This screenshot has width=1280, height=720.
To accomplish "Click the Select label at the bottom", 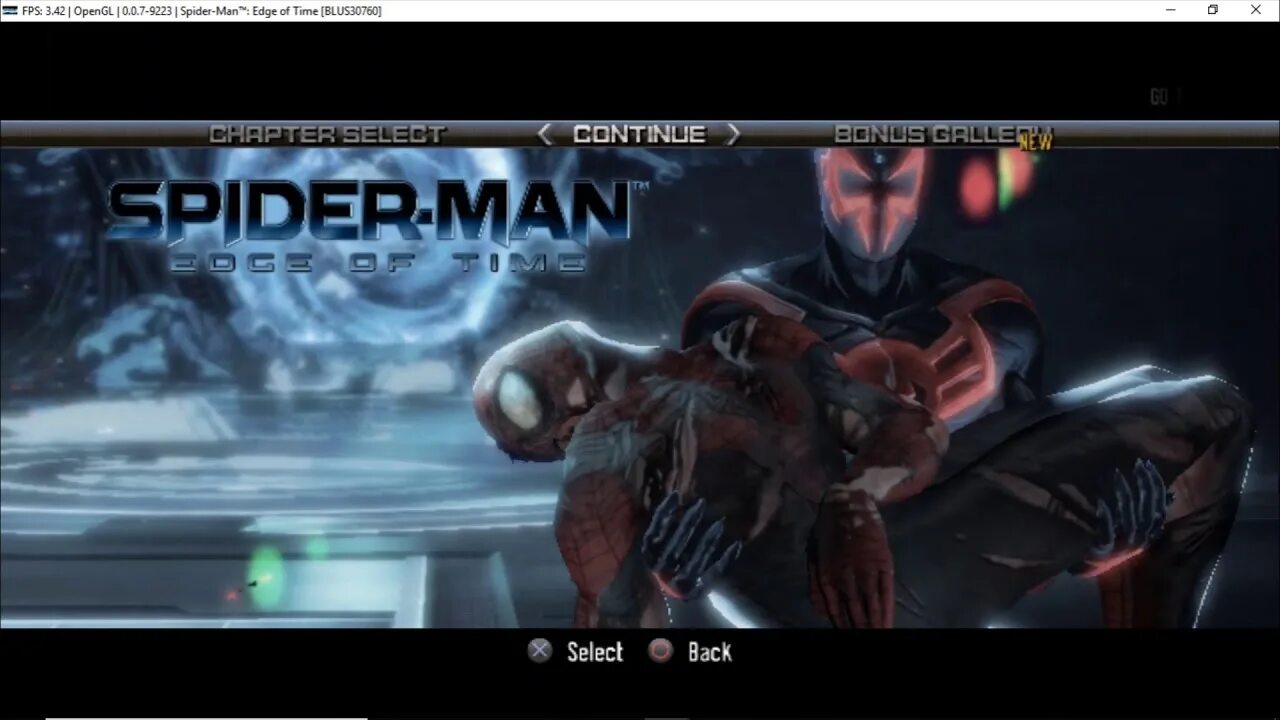I will (595, 652).
